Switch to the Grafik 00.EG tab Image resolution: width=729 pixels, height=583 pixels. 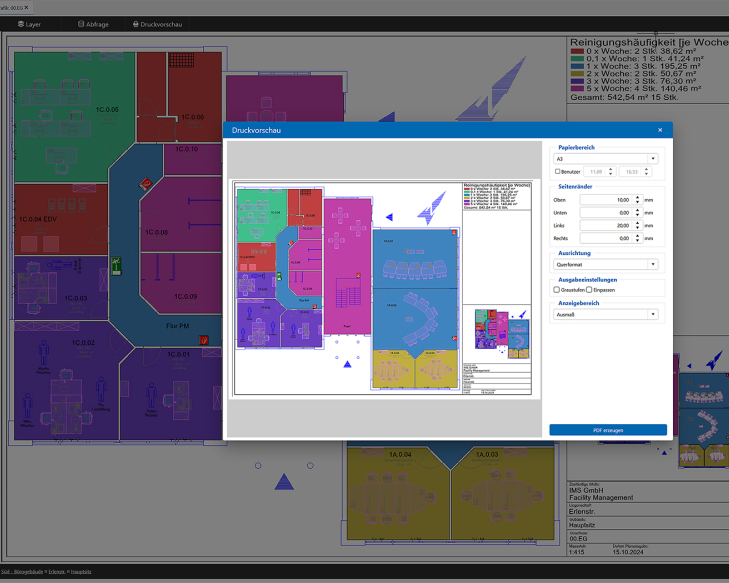click(10, 7)
